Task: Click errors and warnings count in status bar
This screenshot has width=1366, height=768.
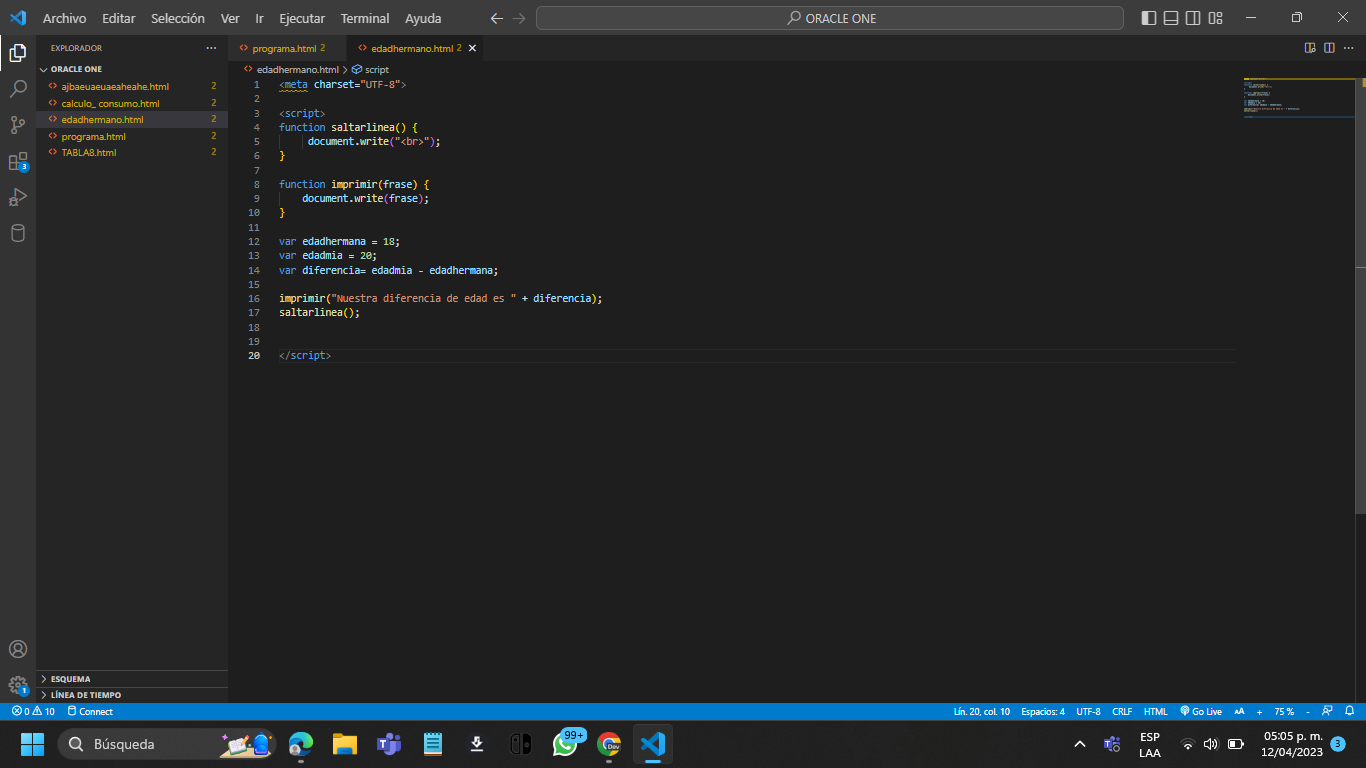Action: point(33,712)
